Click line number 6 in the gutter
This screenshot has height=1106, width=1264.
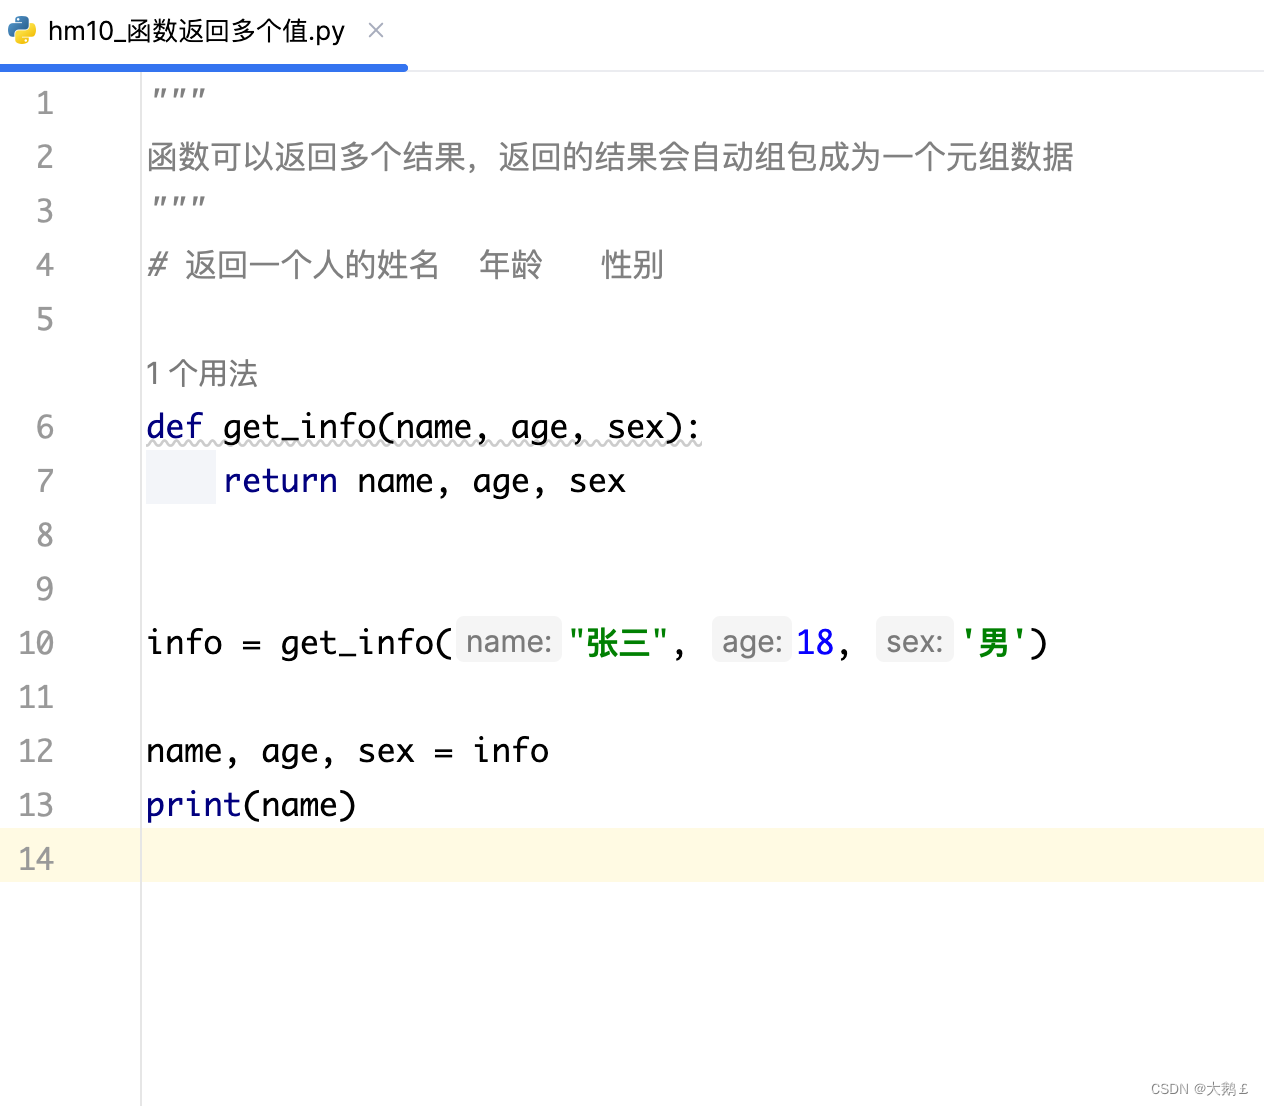44,427
